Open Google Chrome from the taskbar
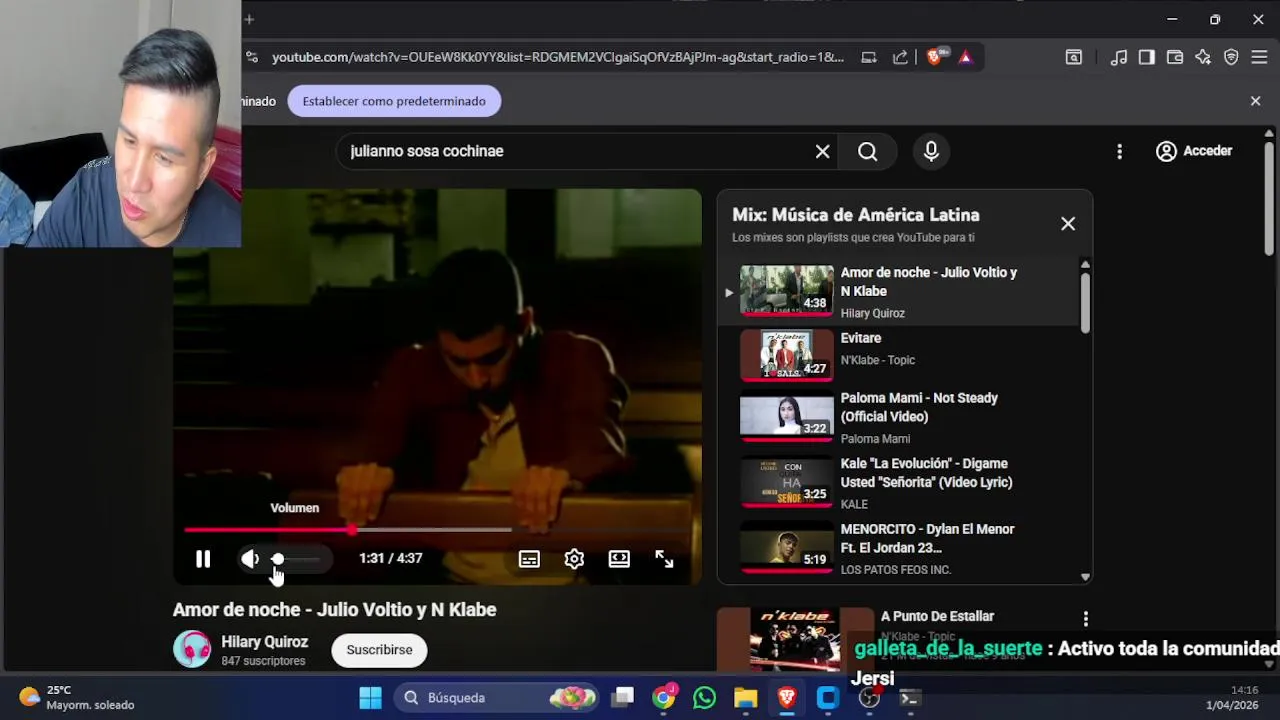The width and height of the screenshot is (1280, 720). [x=664, y=698]
